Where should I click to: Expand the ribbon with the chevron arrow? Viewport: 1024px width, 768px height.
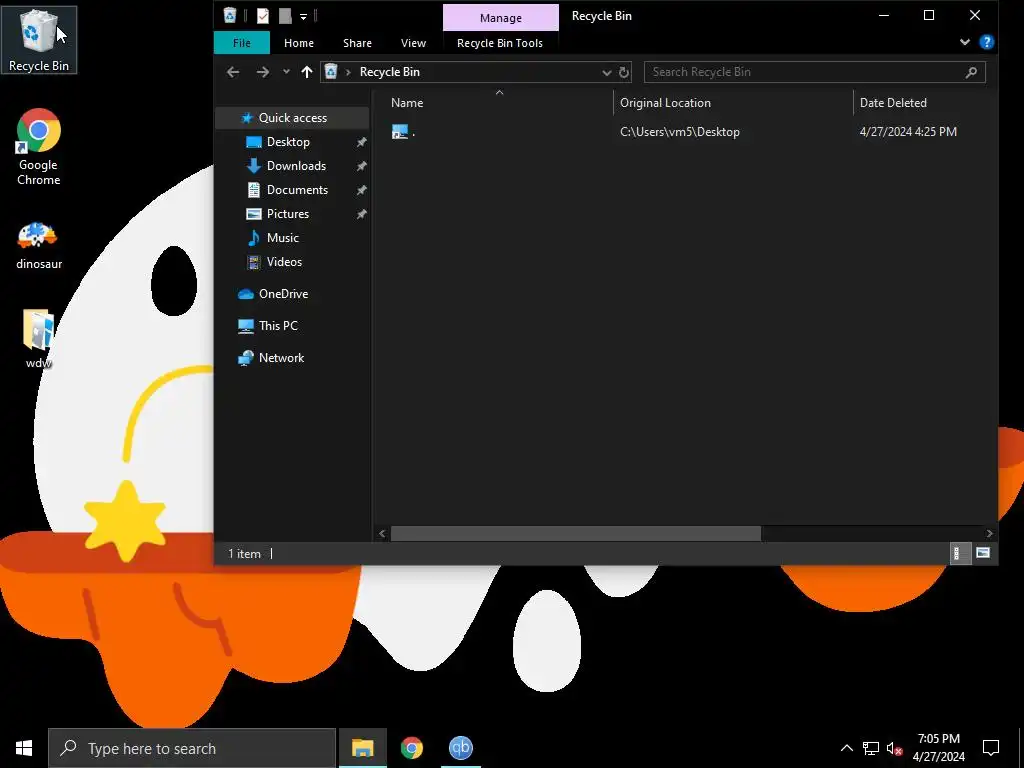click(965, 42)
